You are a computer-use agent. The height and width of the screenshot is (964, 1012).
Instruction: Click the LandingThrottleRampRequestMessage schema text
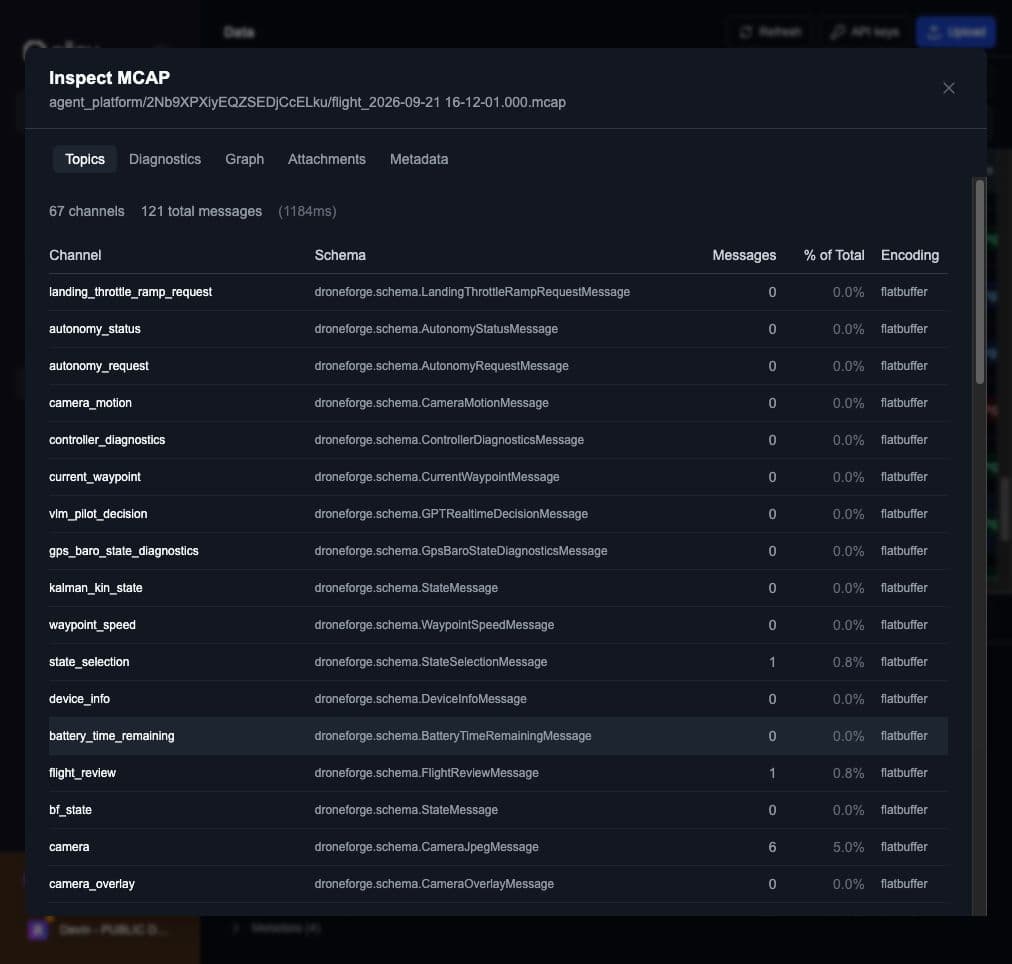472,292
